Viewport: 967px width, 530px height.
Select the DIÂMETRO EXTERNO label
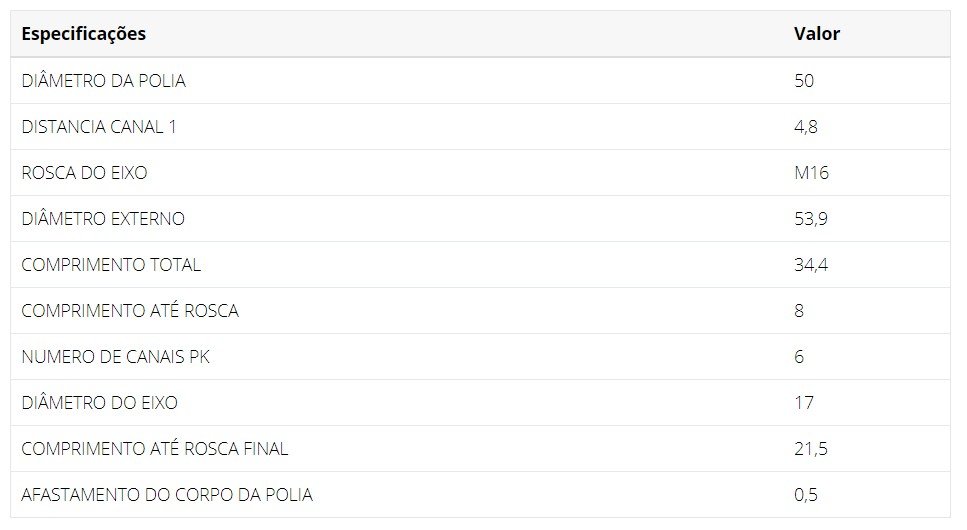pyautogui.click(x=103, y=219)
